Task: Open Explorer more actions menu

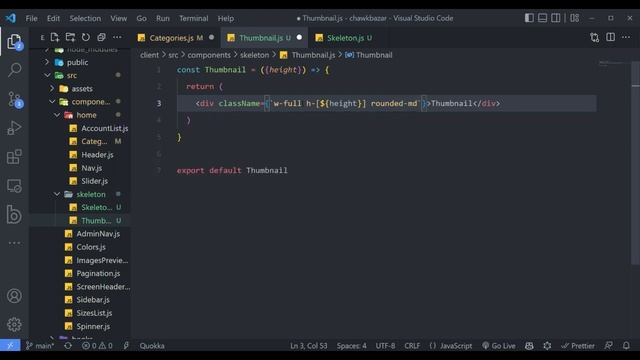Action: click(117, 38)
